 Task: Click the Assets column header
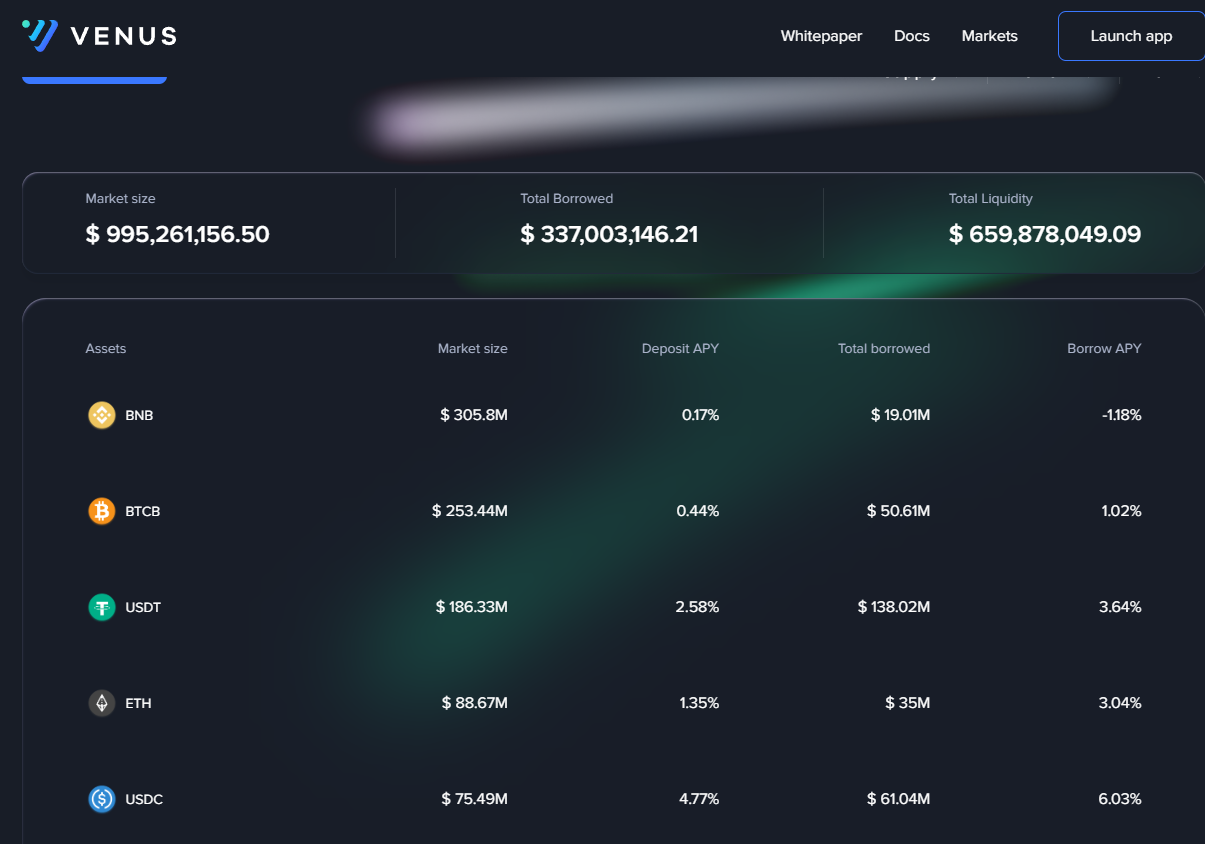click(106, 349)
